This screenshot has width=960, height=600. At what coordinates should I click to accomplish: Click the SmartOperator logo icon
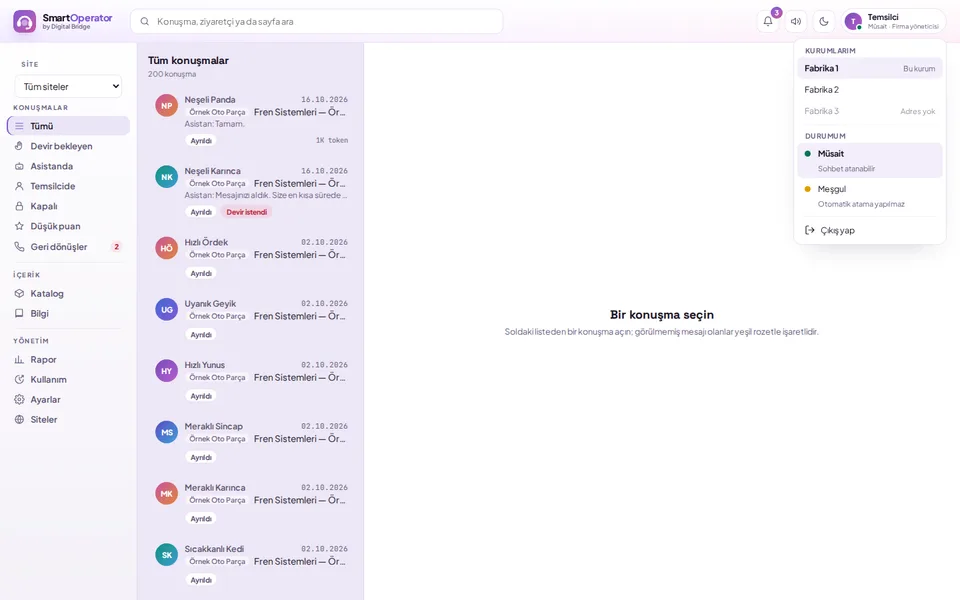point(24,21)
